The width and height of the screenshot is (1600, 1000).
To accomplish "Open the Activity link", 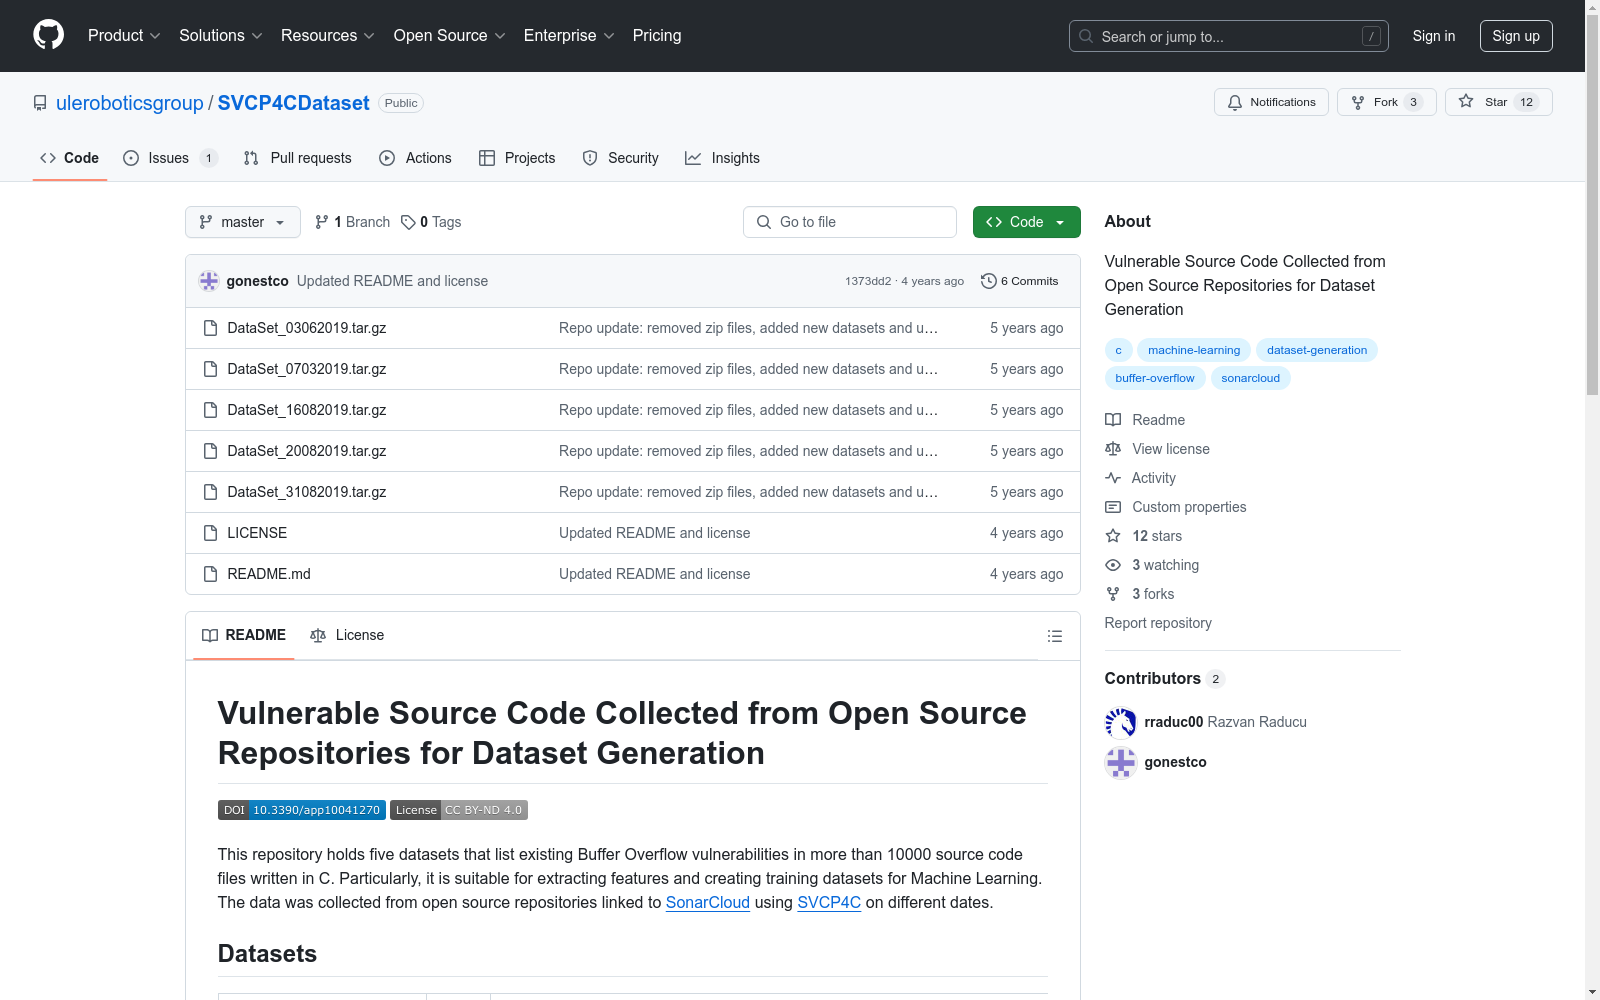I will pyautogui.click(x=1140, y=478).
